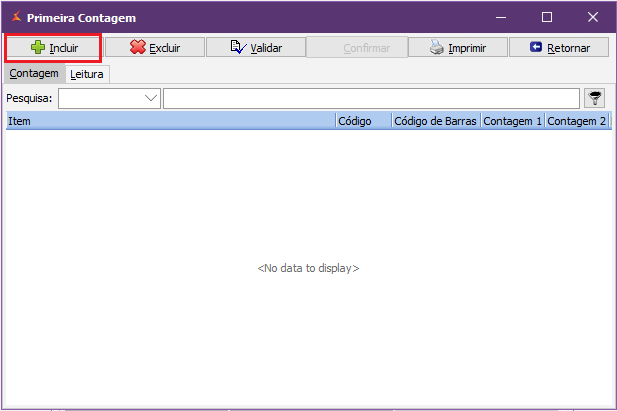
Task: Sort by the Código column header
Action: point(364,121)
